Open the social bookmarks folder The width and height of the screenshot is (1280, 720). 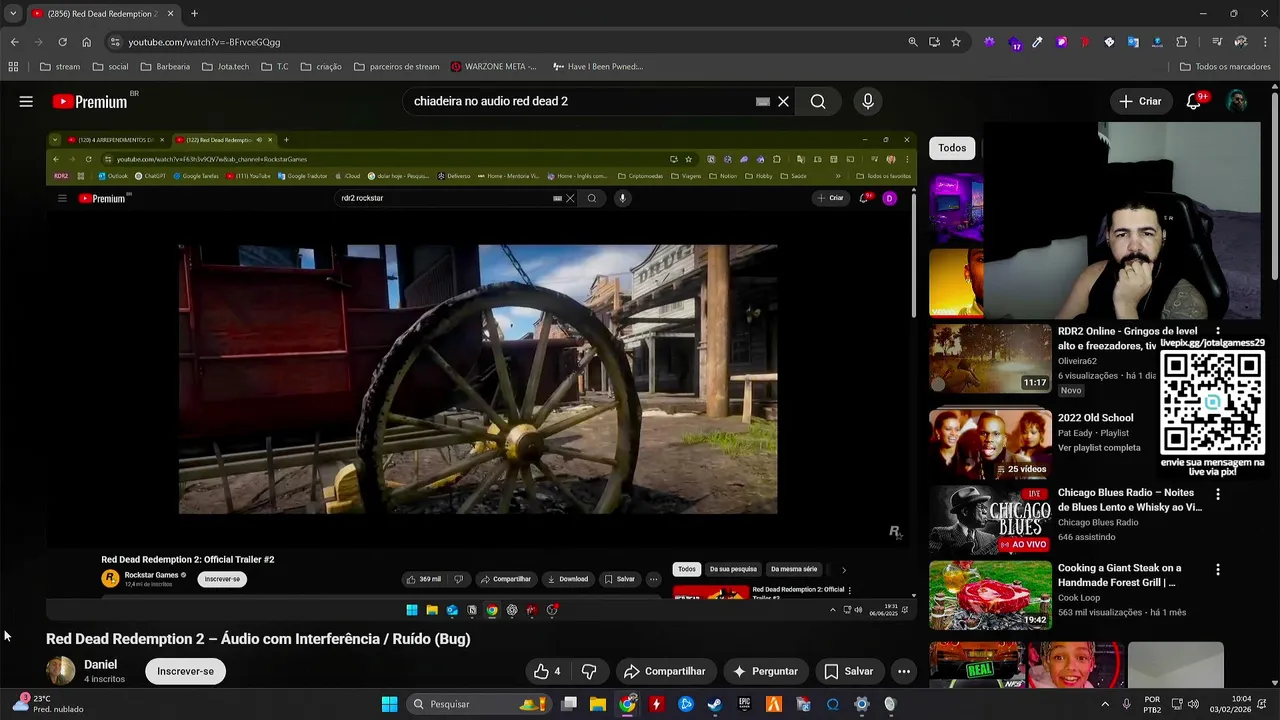[x=110, y=67]
